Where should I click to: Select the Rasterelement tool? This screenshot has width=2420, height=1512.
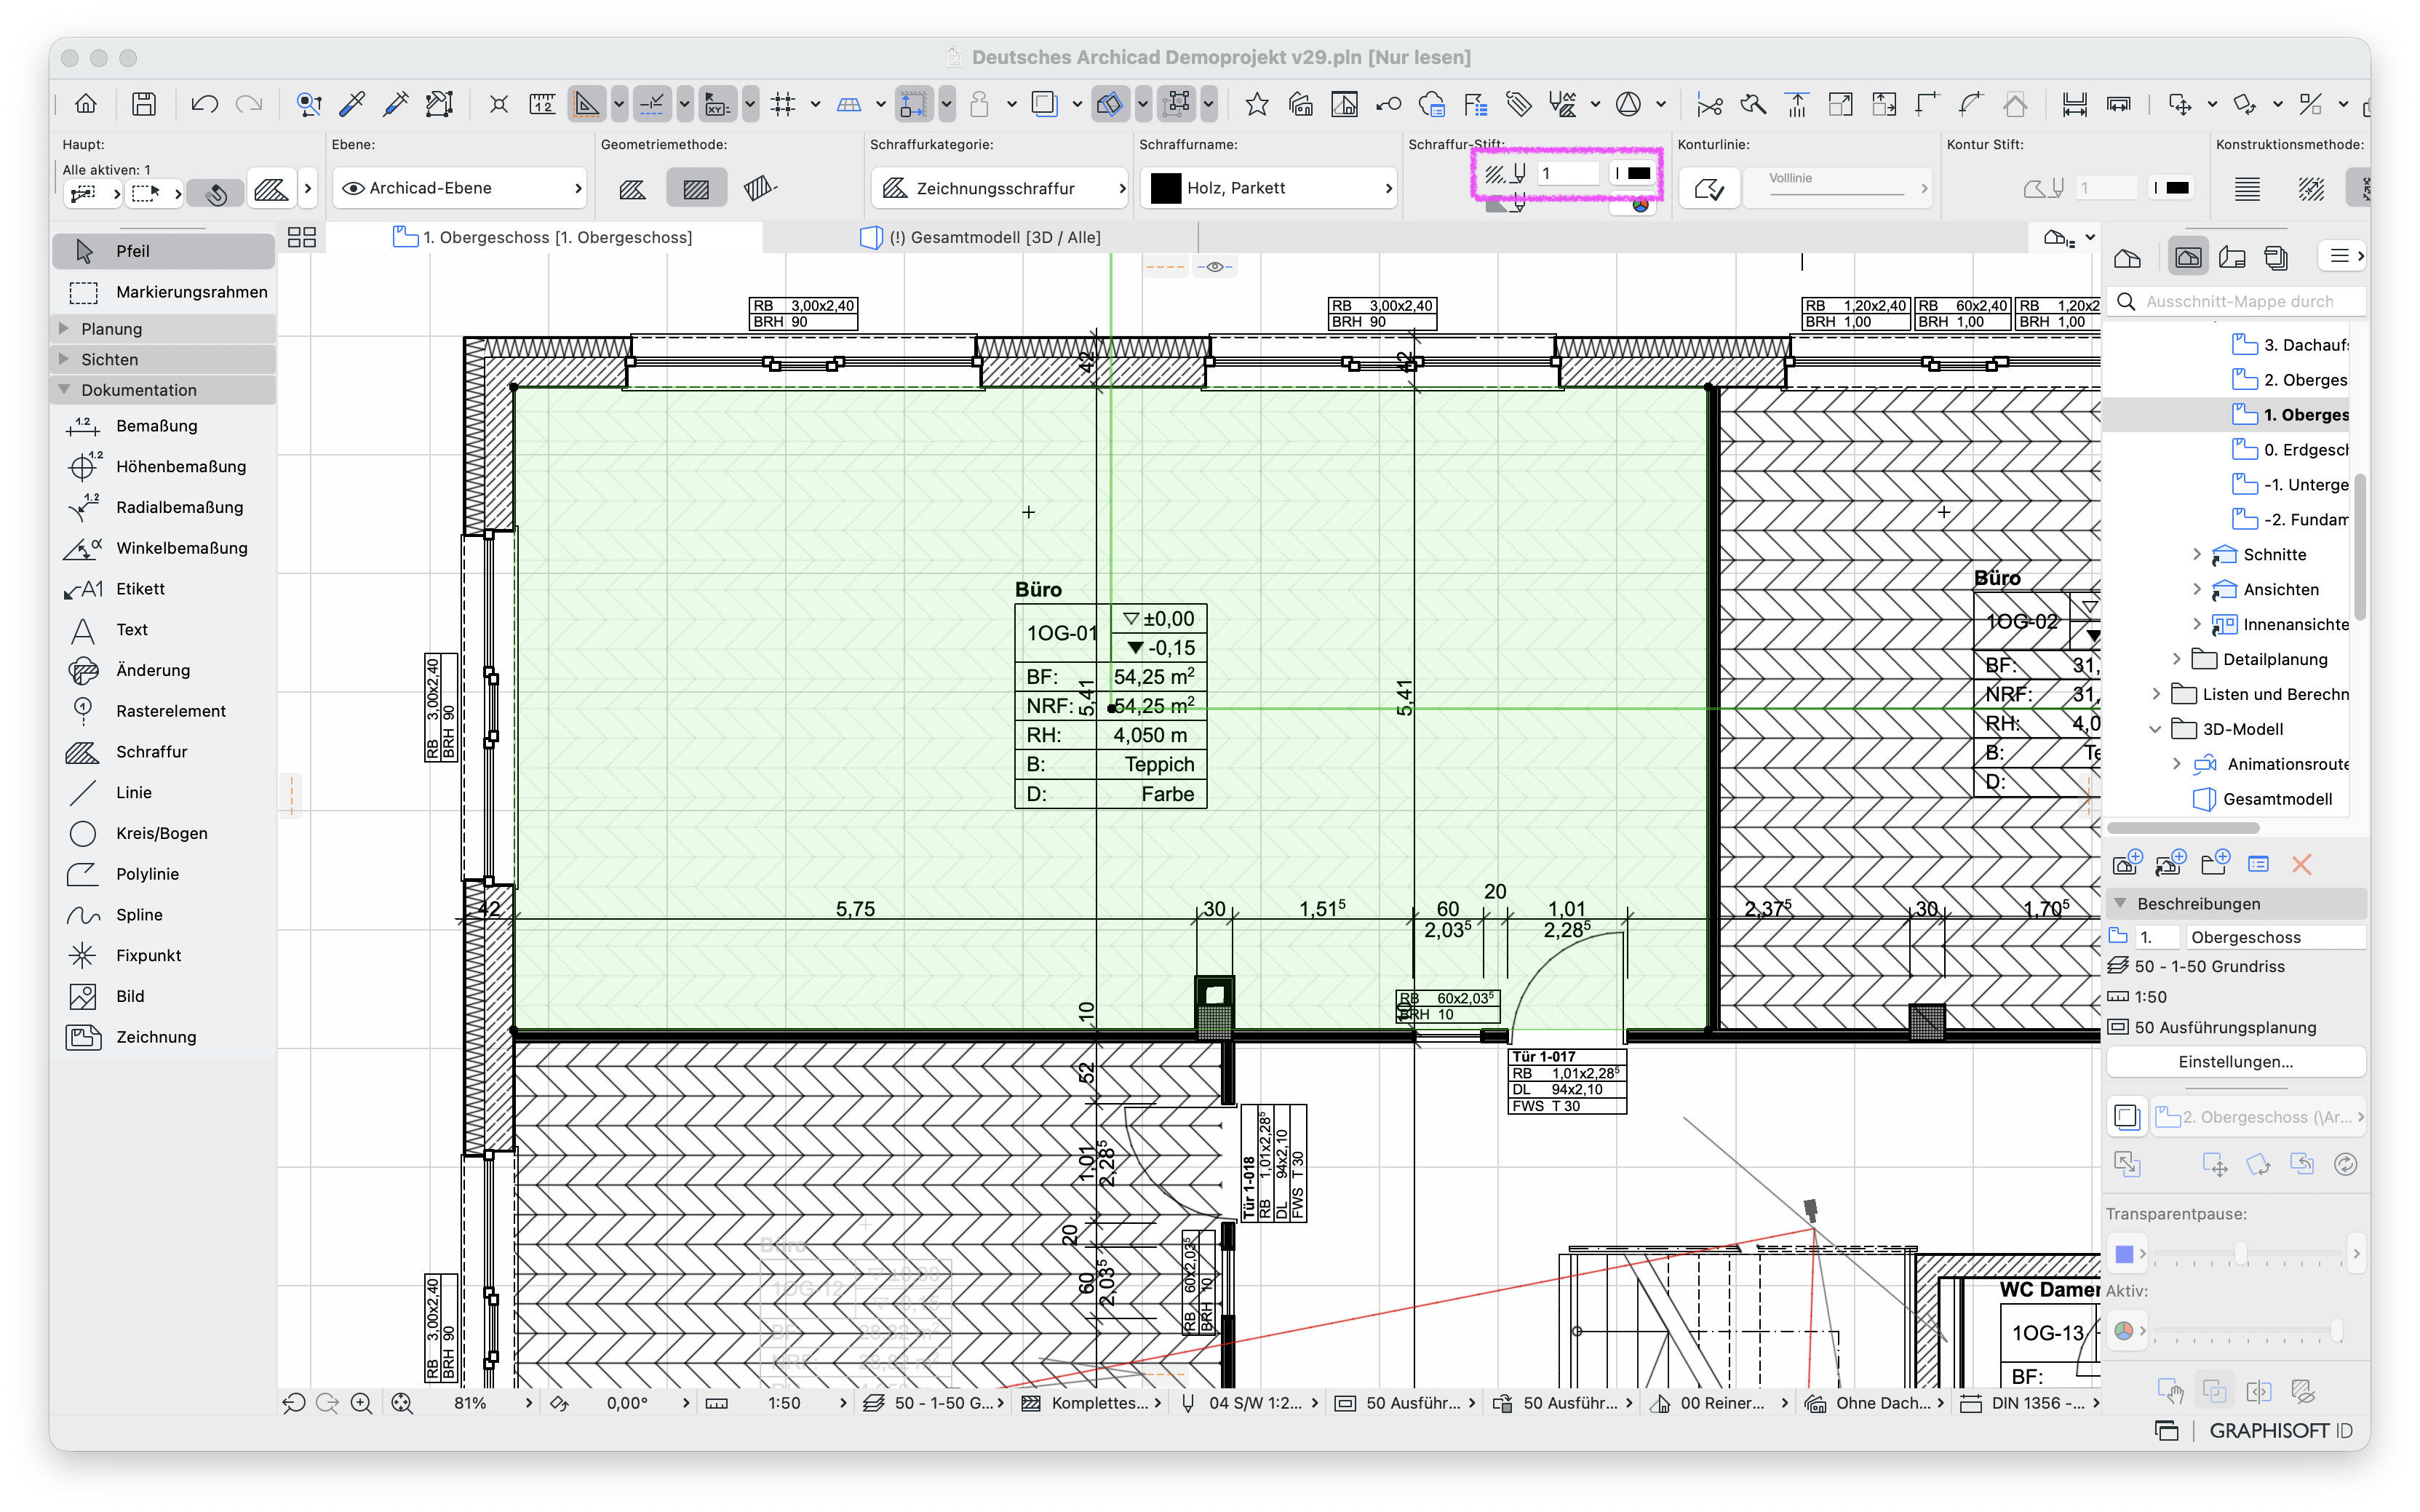click(x=164, y=711)
